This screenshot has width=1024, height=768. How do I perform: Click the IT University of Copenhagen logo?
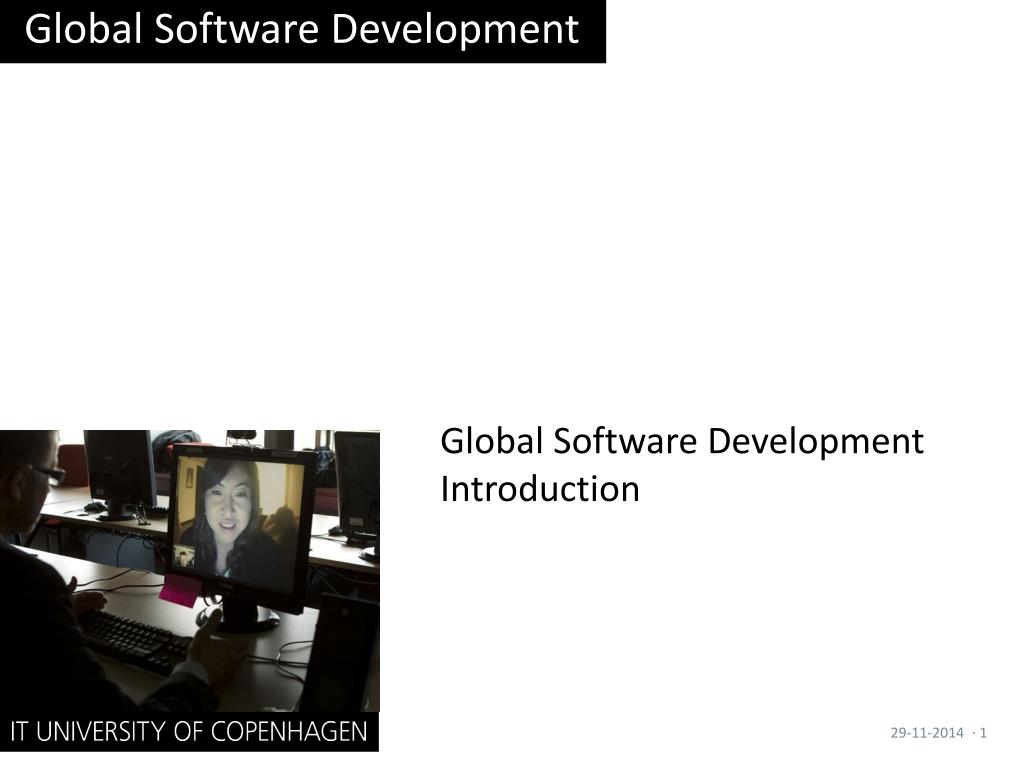(189, 731)
